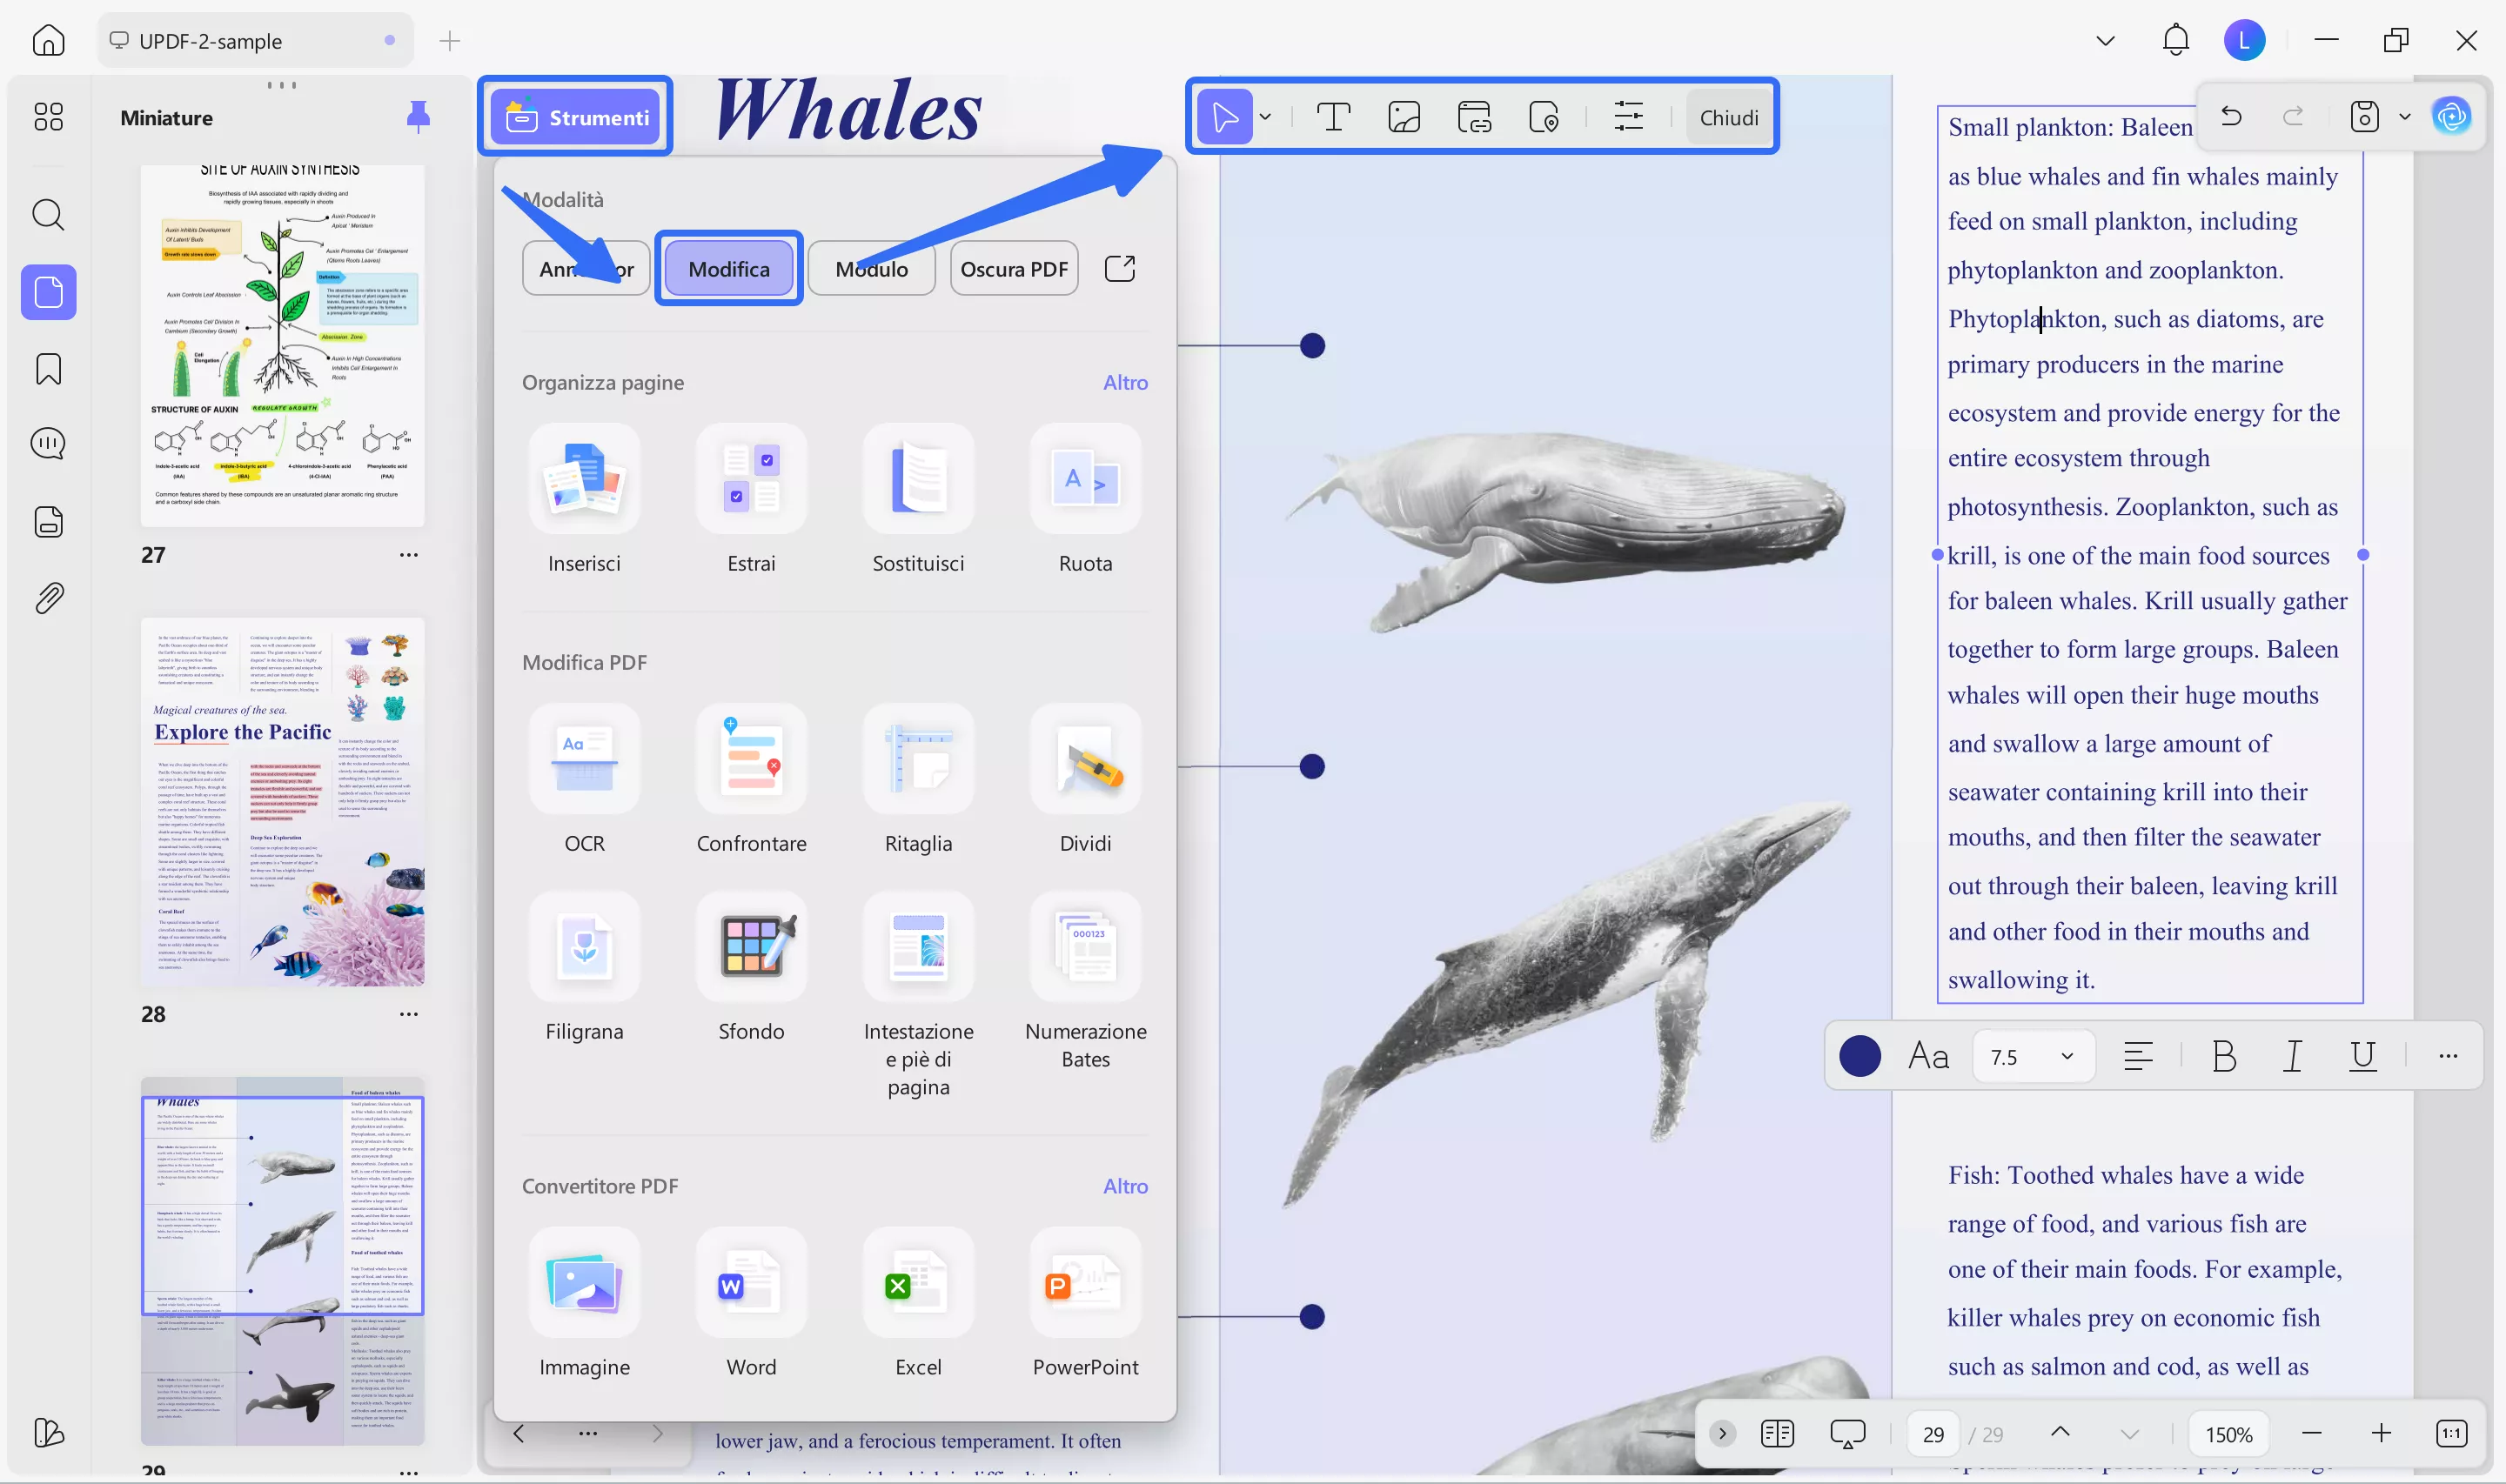
Task: Open the page thumbnails panel
Action: (47, 292)
